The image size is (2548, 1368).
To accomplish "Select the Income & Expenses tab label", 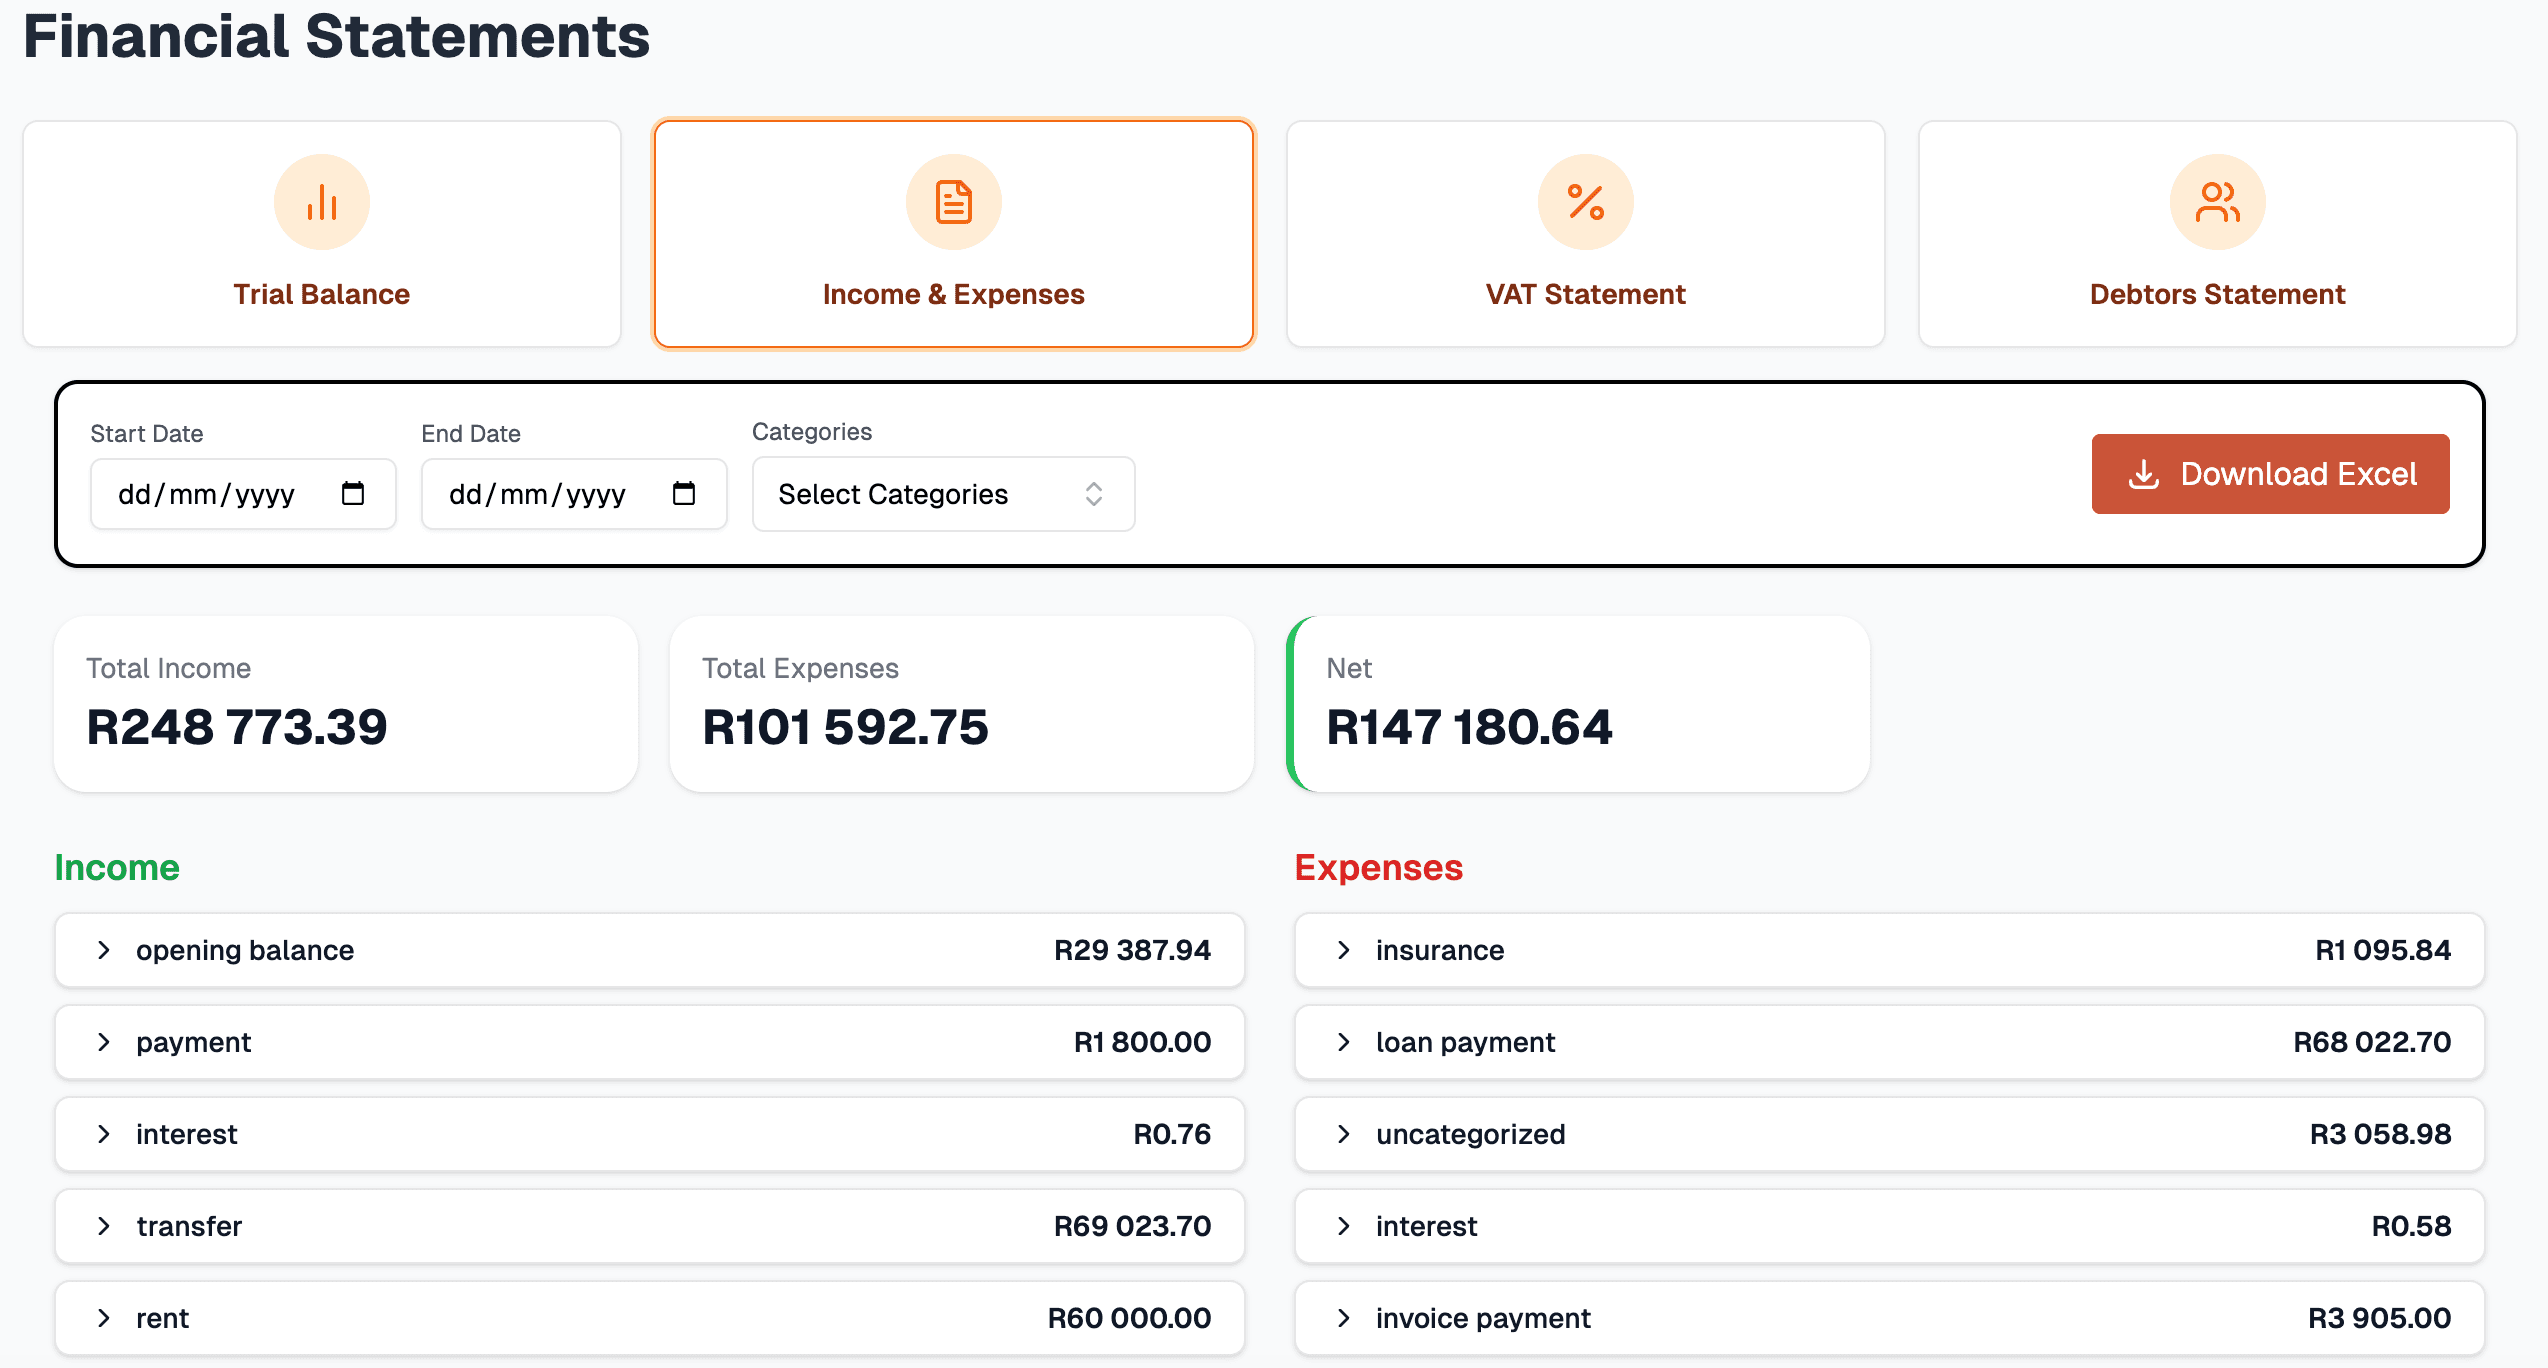I will 954,294.
